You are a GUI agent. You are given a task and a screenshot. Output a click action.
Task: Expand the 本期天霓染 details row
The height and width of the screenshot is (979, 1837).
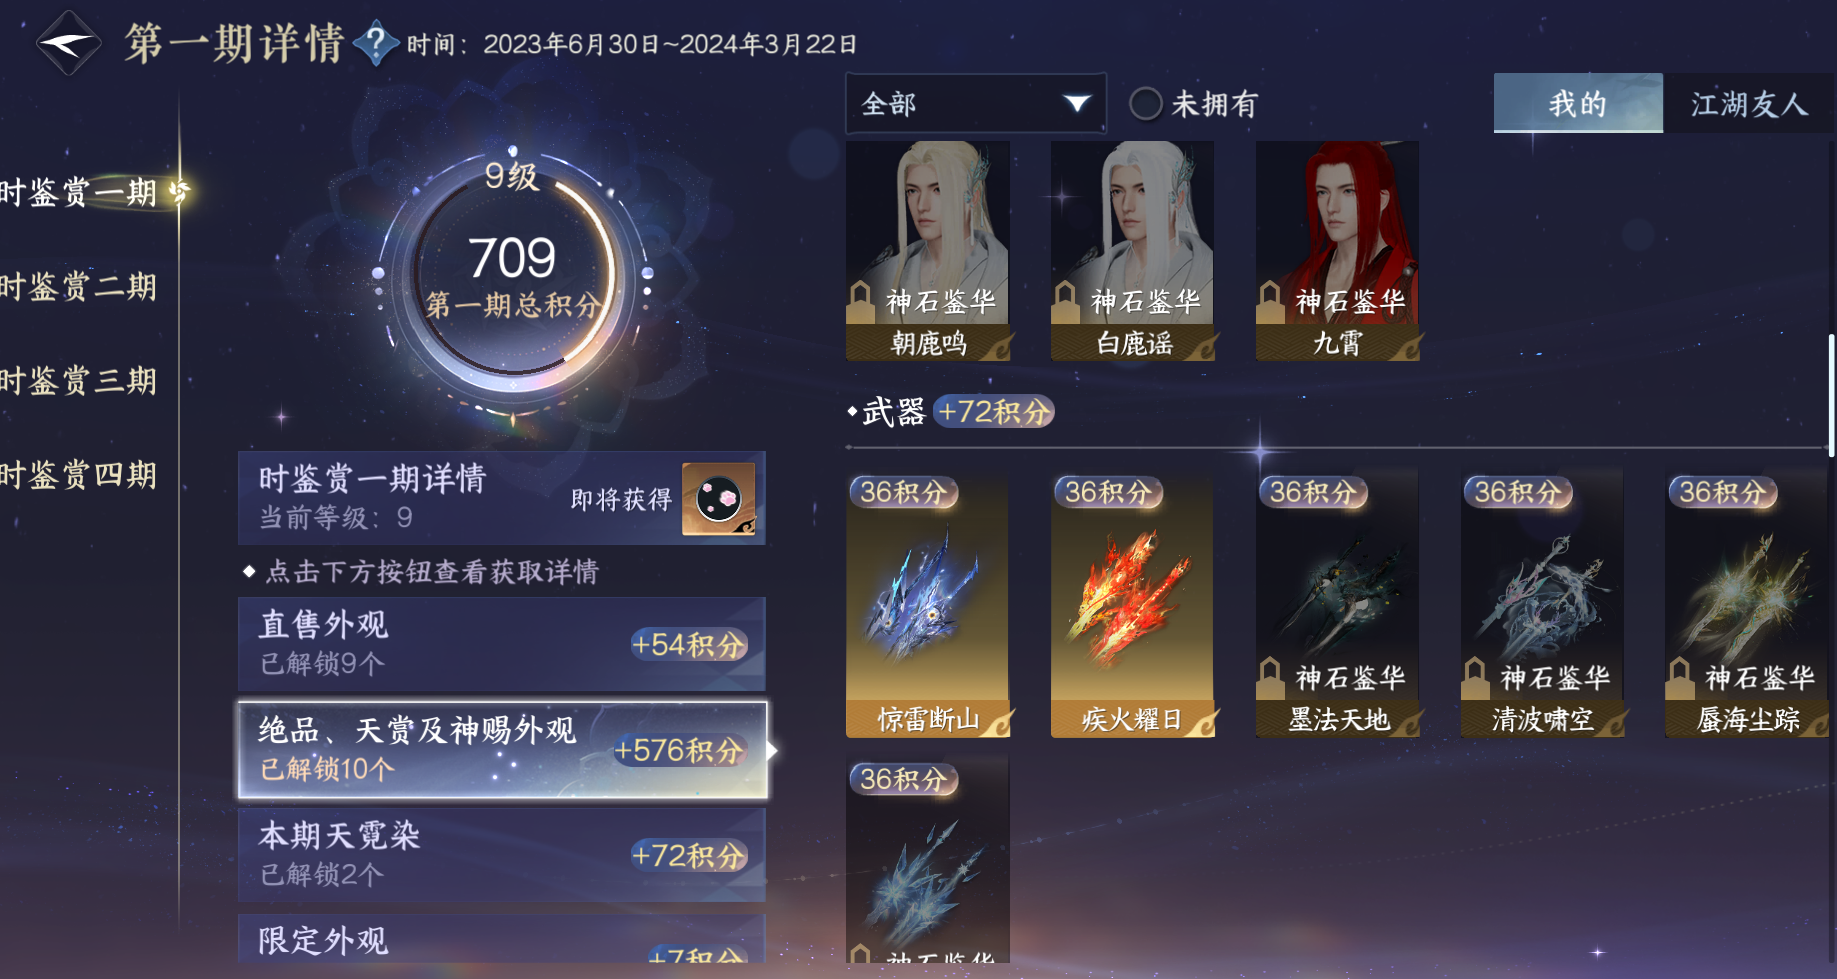[x=502, y=855]
